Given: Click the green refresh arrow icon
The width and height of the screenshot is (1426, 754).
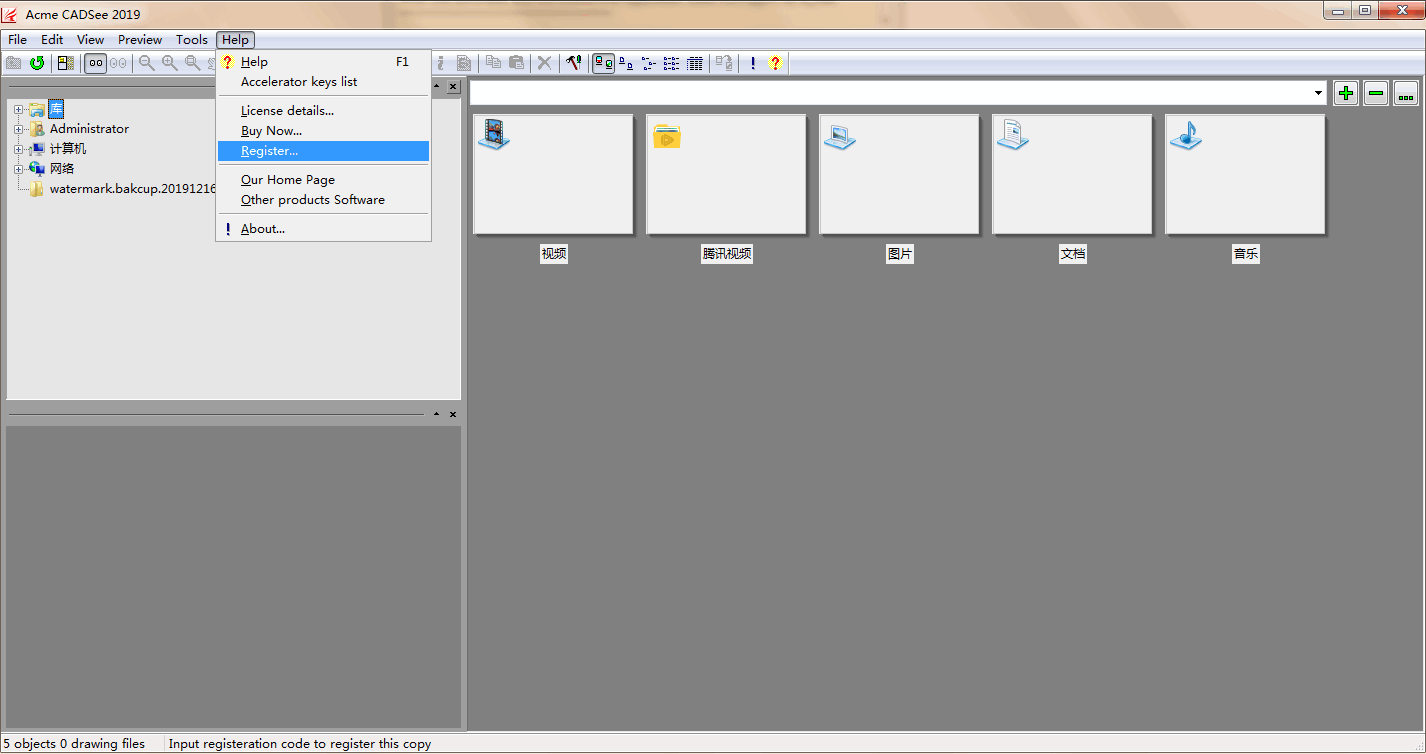Looking at the screenshot, I should pyautogui.click(x=37, y=63).
